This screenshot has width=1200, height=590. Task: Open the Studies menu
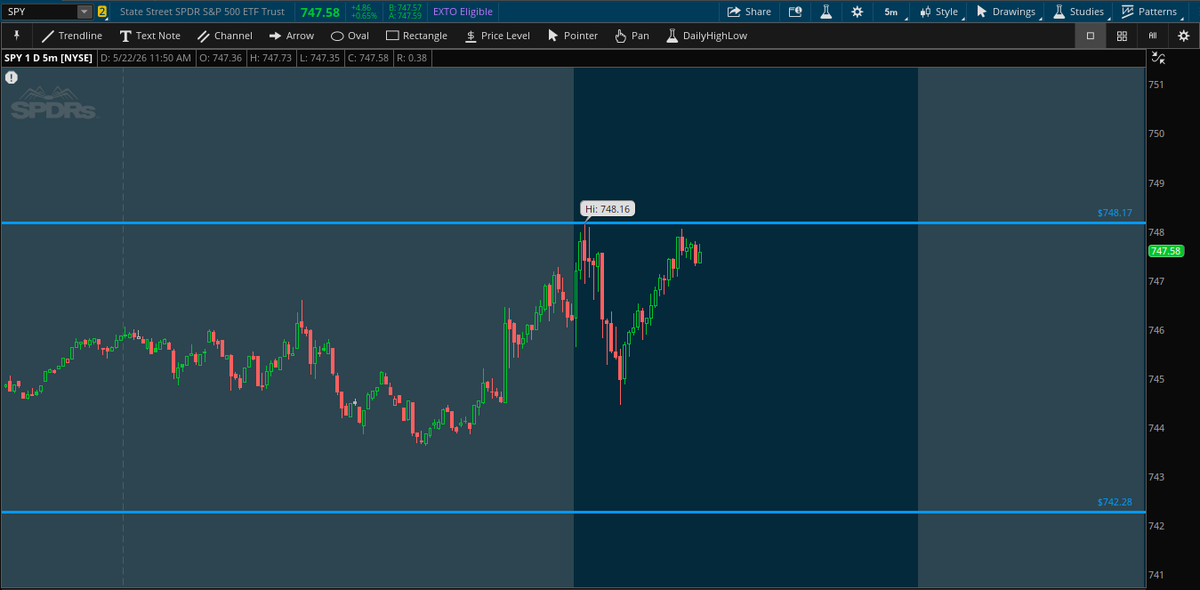(x=1079, y=12)
